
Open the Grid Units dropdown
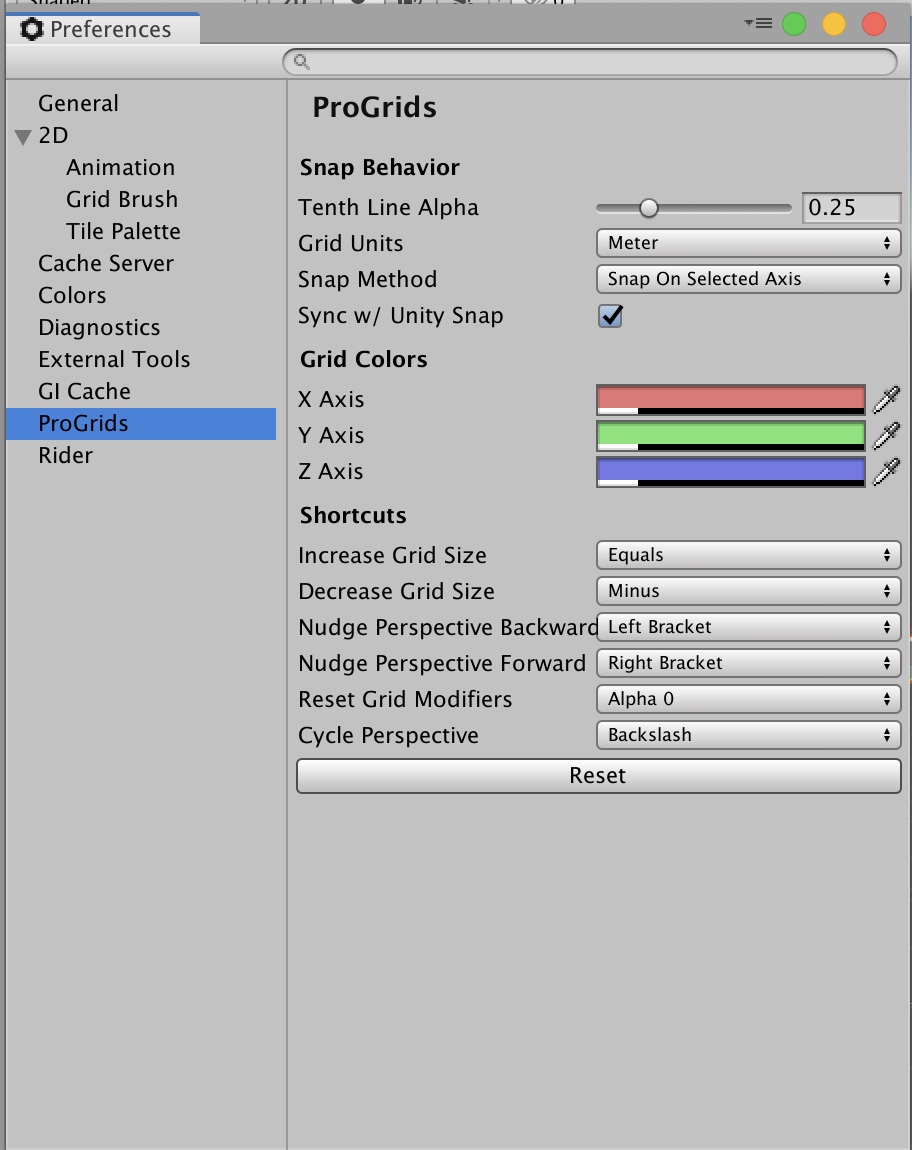tap(748, 243)
